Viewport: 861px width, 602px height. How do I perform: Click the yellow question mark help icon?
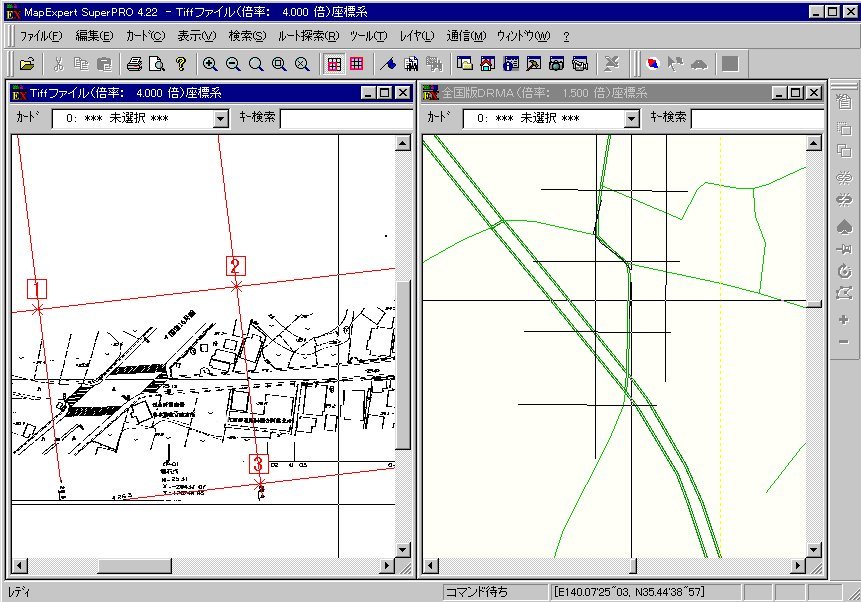[x=181, y=64]
